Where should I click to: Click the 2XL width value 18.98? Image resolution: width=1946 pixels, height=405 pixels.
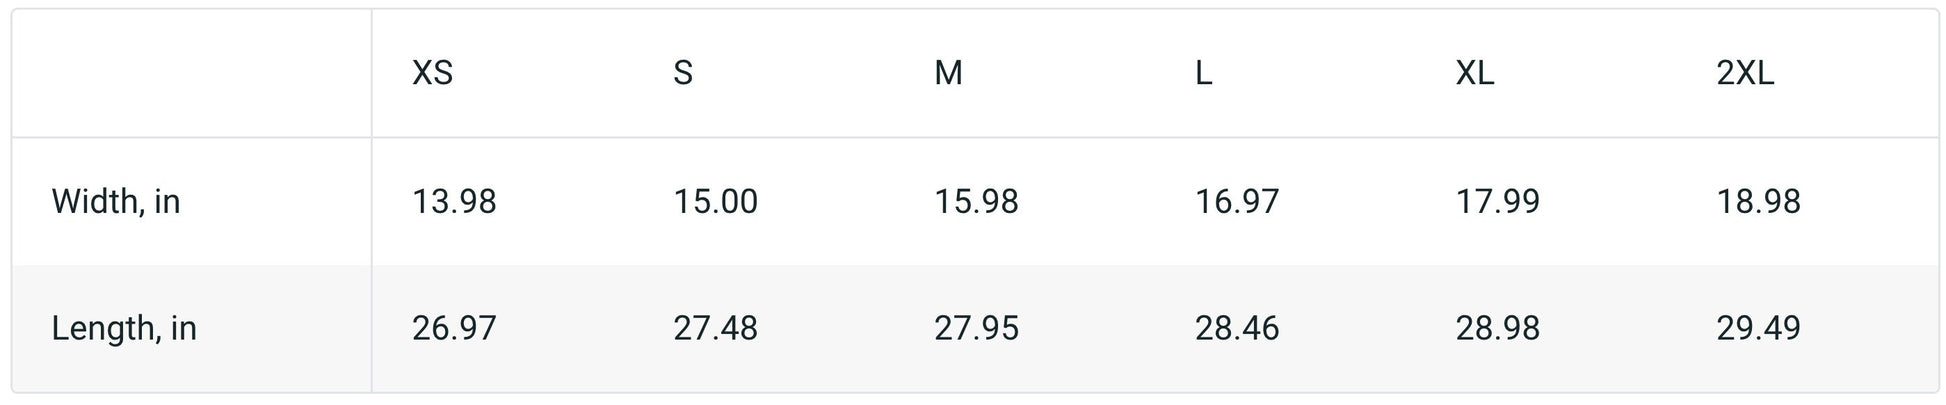[x=1758, y=202]
